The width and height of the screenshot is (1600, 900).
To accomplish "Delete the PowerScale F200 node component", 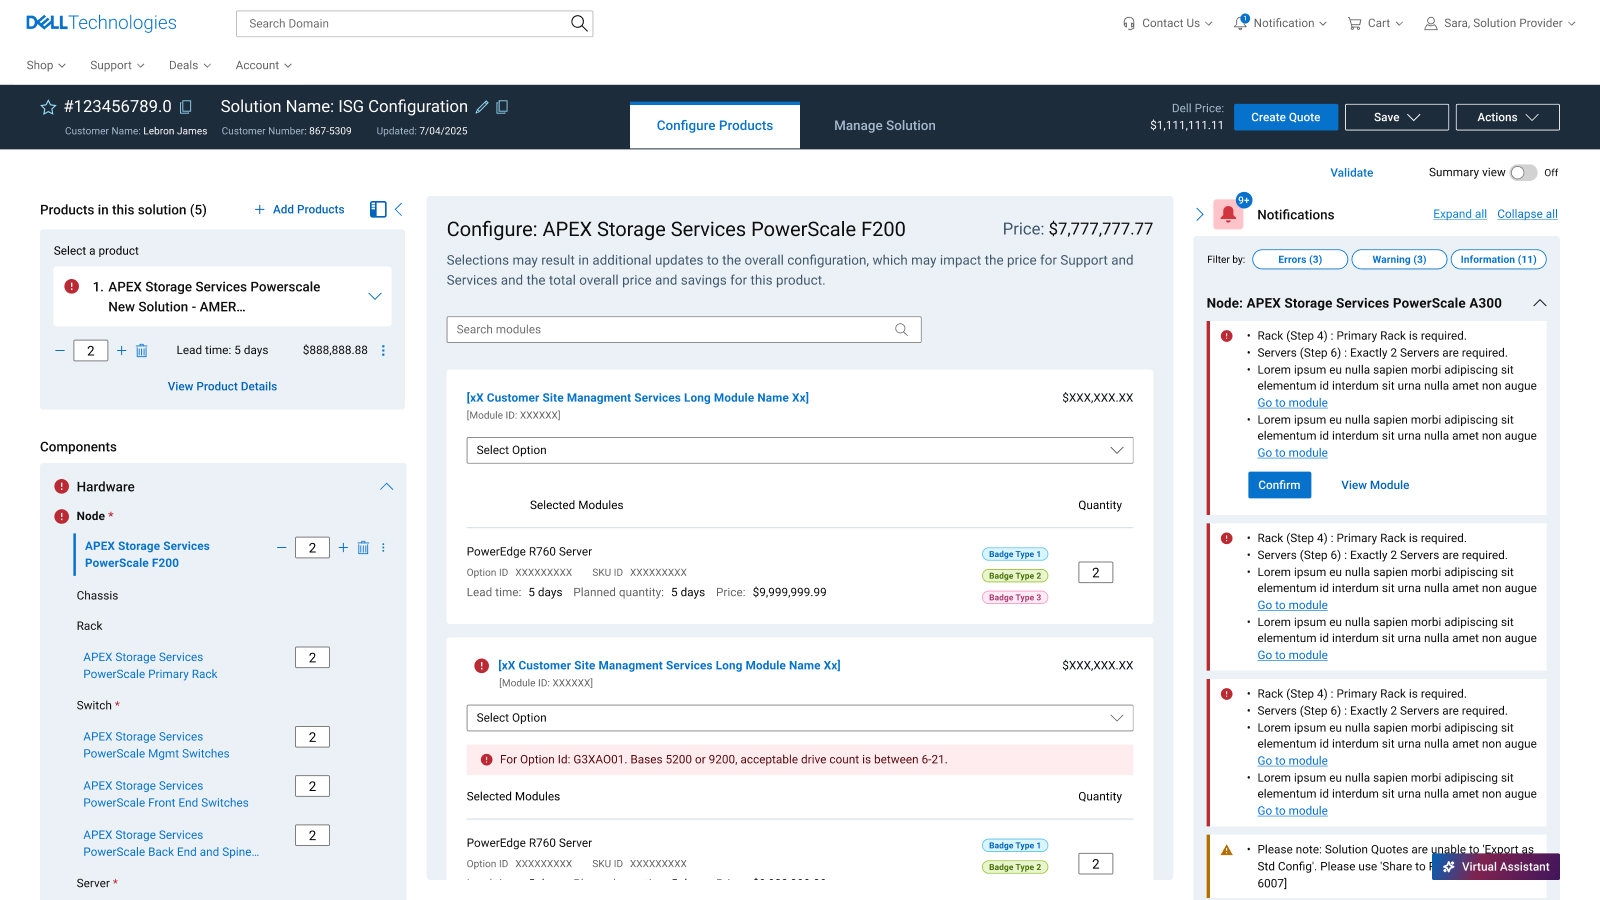I will pyautogui.click(x=363, y=548).
